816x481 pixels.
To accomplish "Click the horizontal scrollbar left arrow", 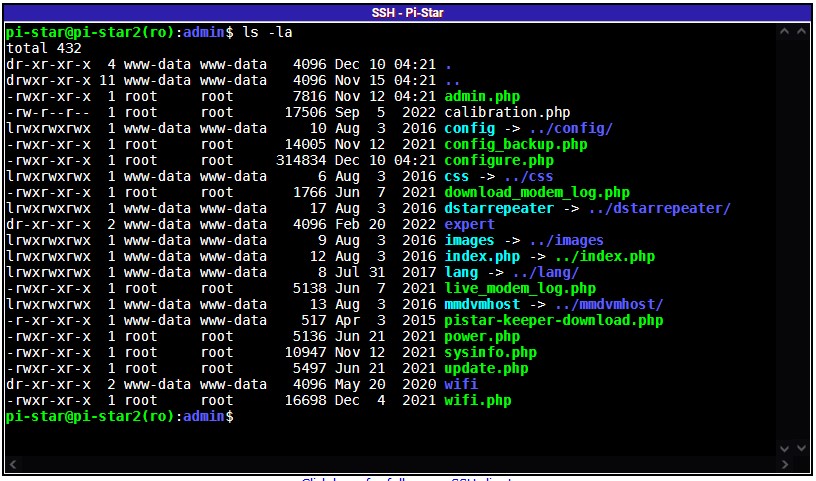I will 13,464.
